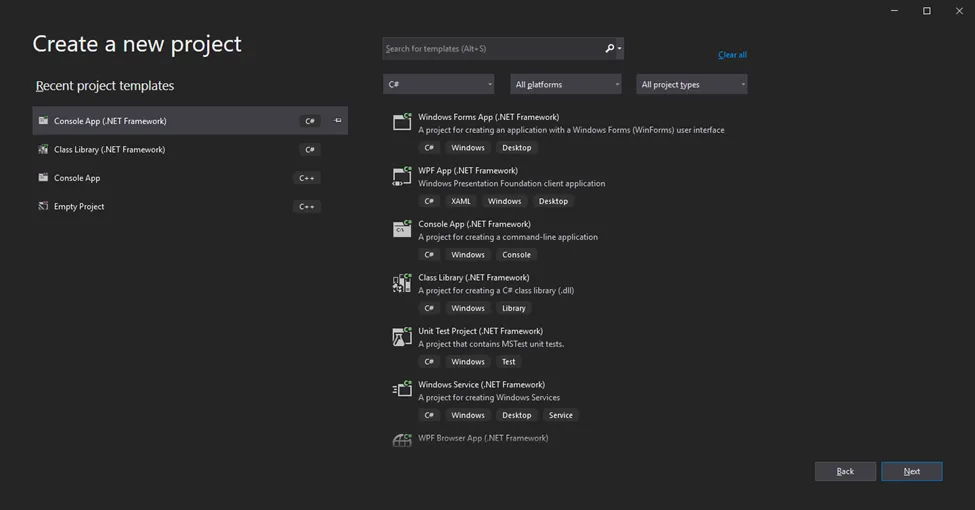Select recent C++ Console App template
This screenshot has height=510, width=975.
[x=77, y=178]
